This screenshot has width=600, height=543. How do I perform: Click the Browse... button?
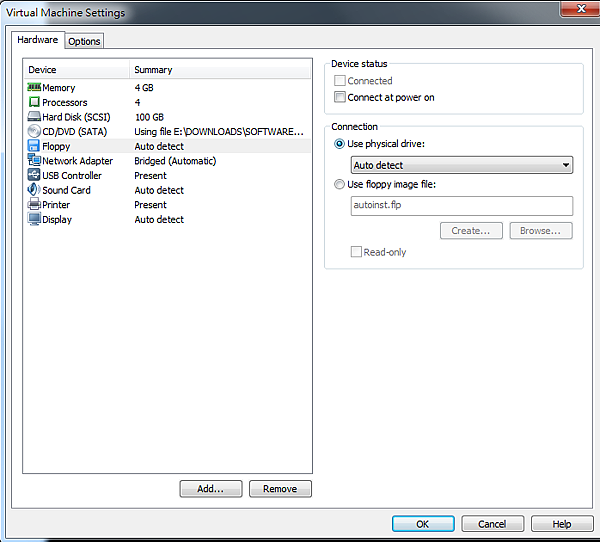(541, 231)
